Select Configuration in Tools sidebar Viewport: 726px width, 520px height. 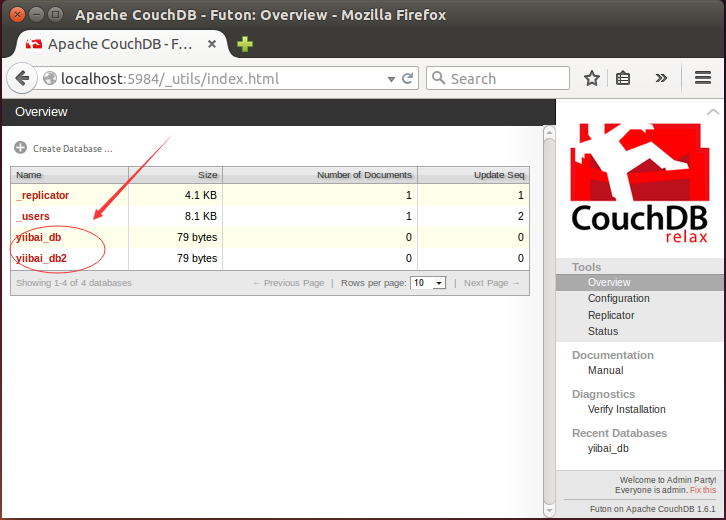(618, 299)
